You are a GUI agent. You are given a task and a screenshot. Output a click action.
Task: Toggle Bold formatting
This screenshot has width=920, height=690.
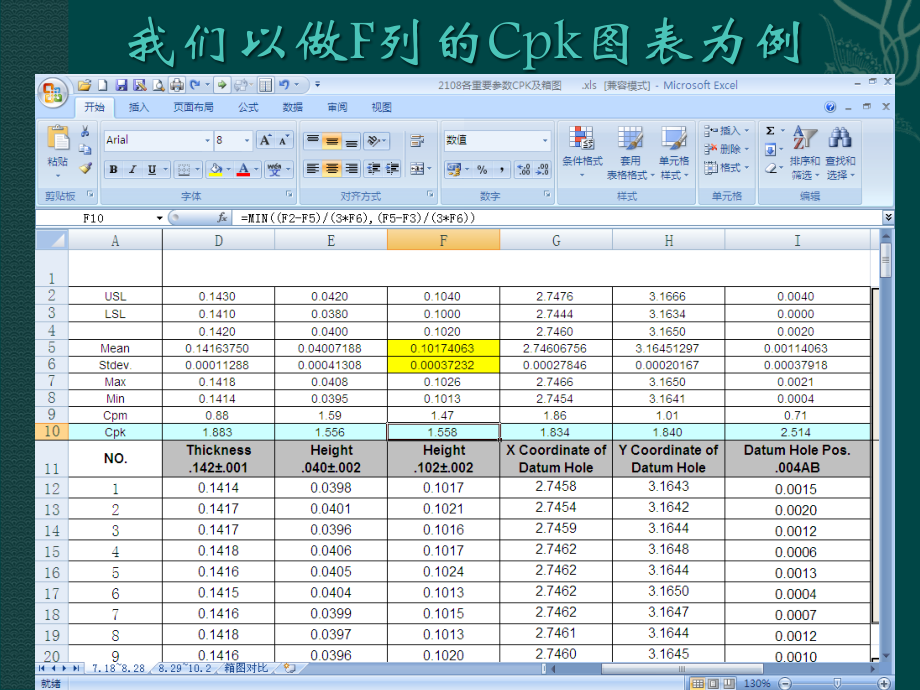coord(113,170)
